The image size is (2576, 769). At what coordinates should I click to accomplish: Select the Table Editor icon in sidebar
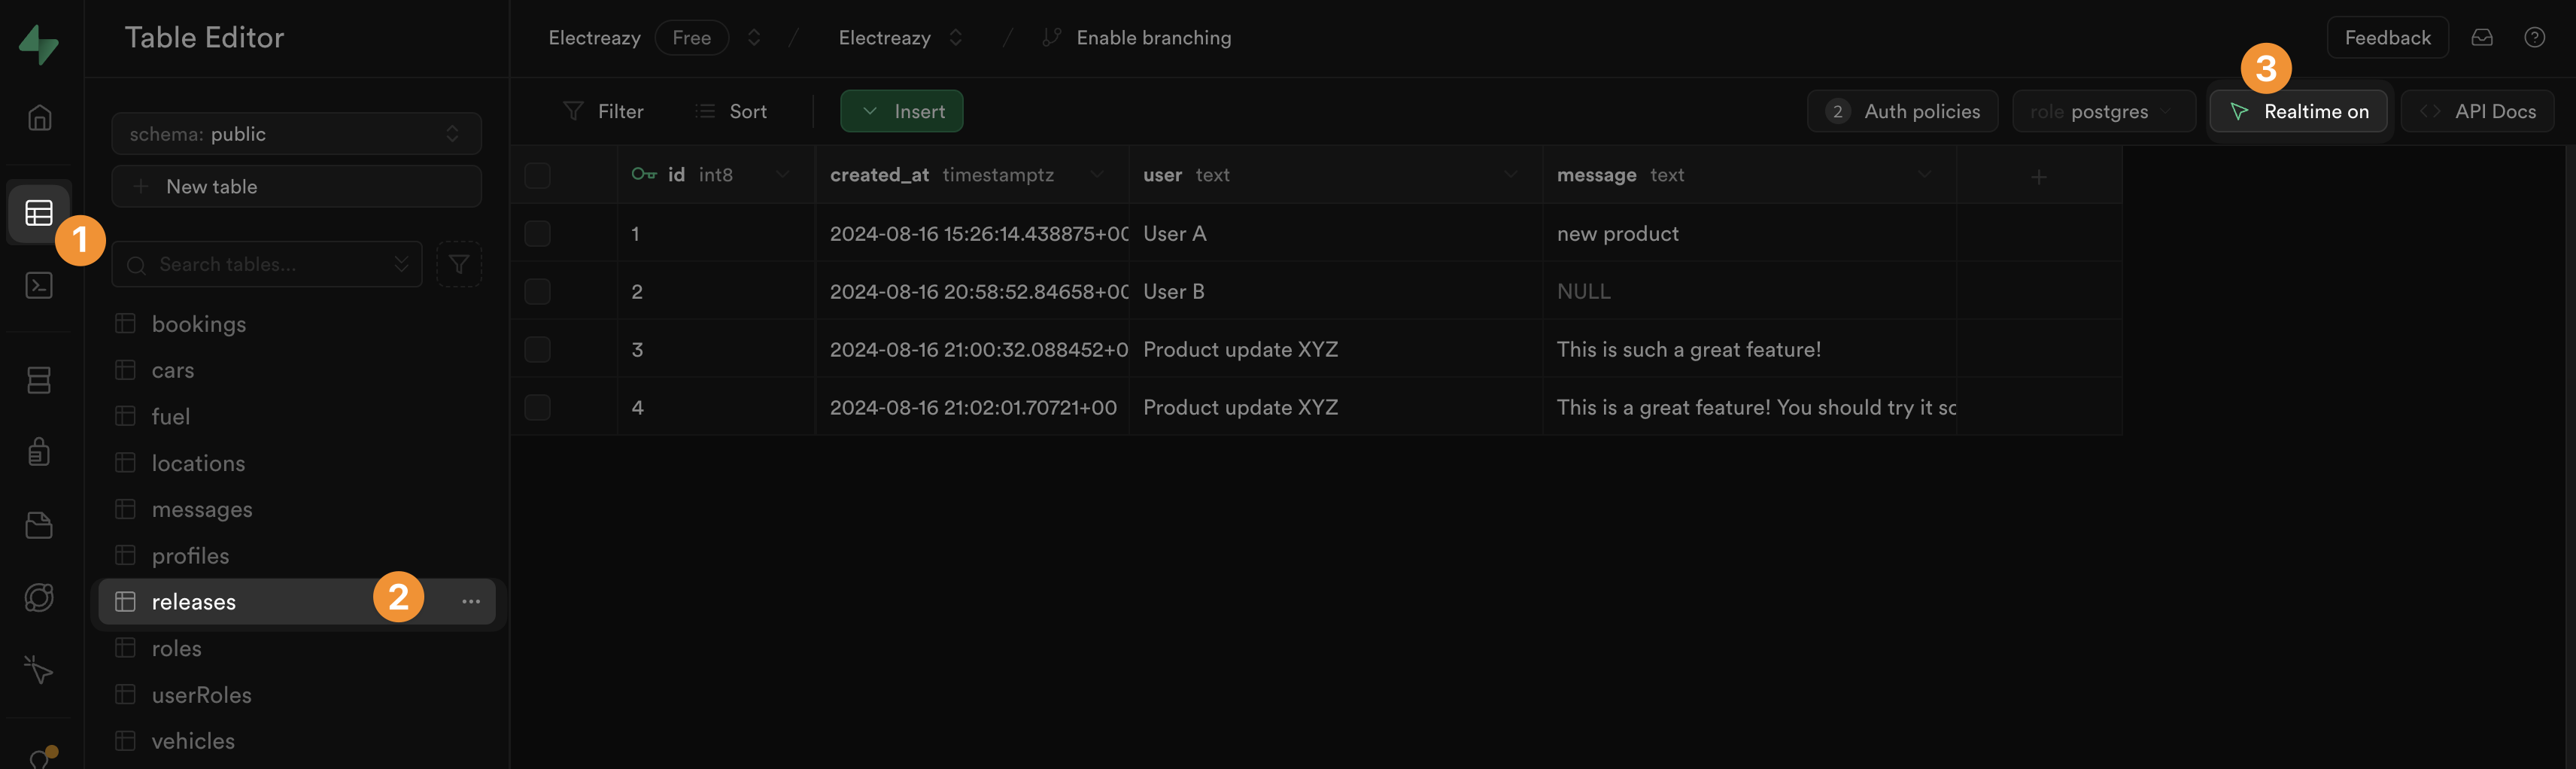coord(39,212)
